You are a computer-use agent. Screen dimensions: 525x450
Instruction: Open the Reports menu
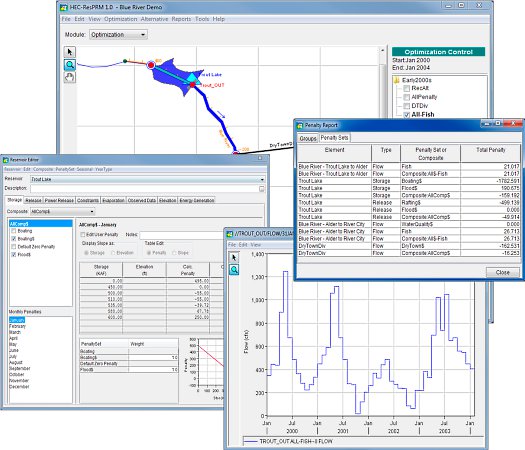[x=181, y=19]
